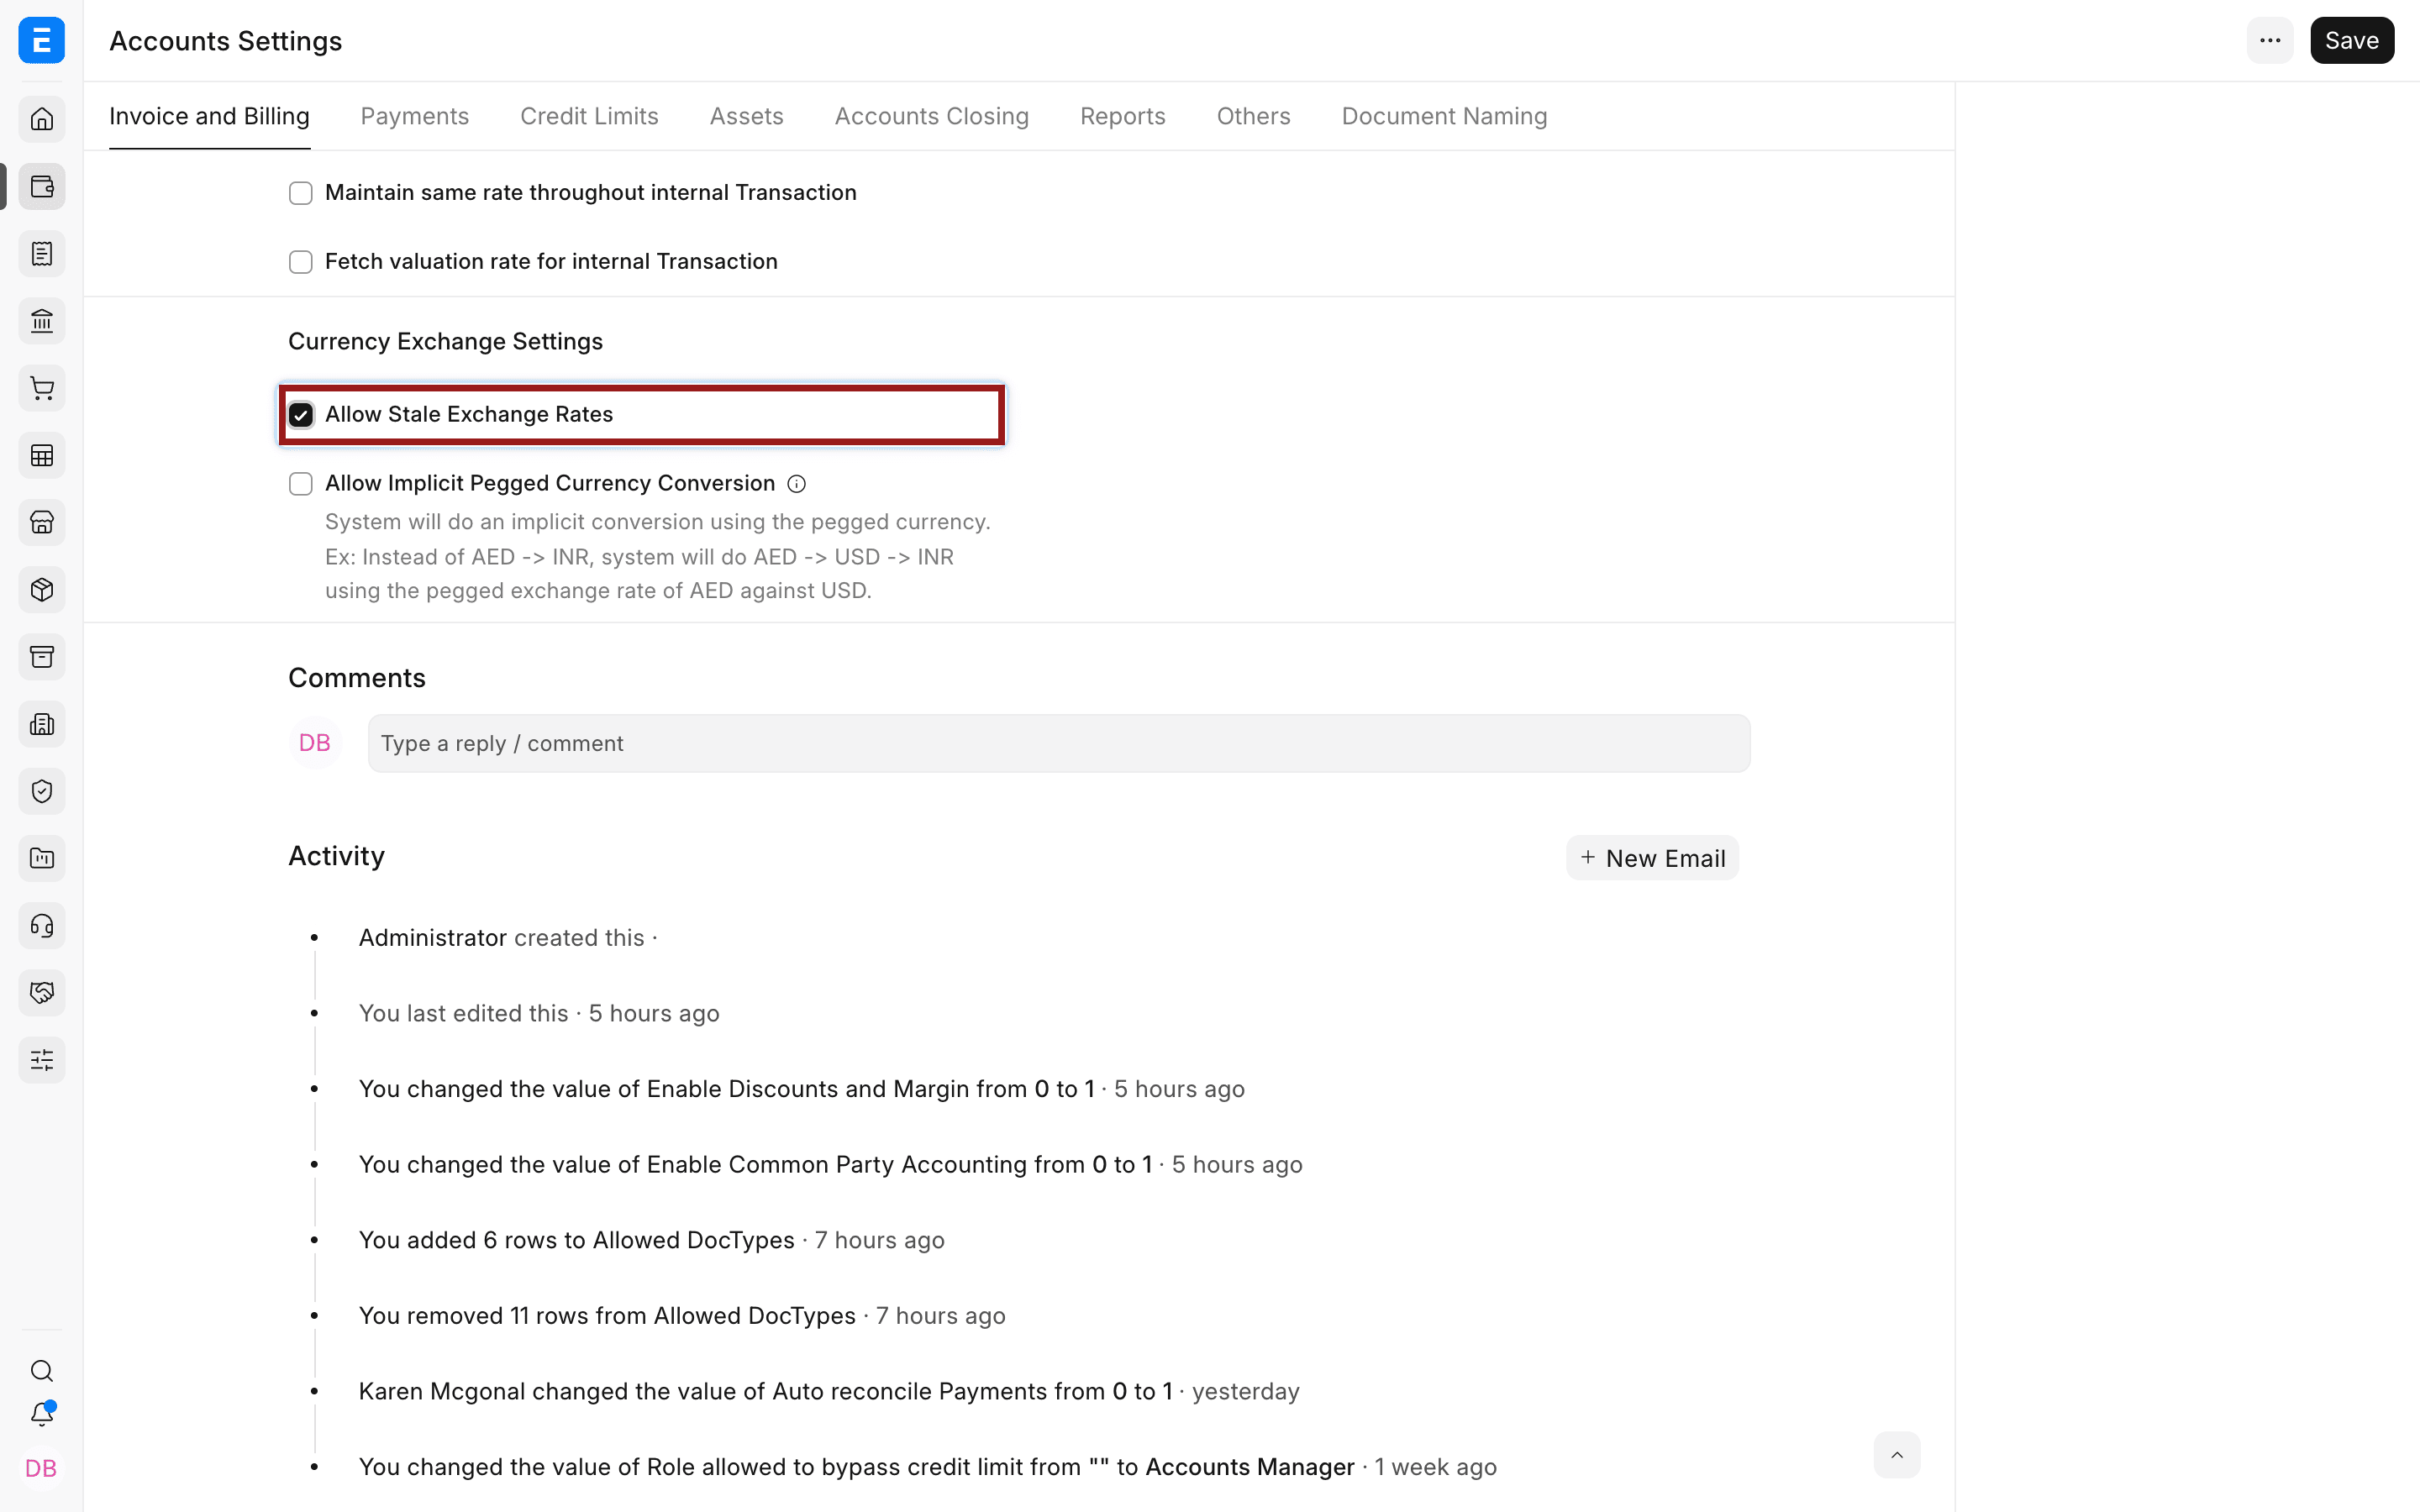2420x1512 pixels.
Task: Uncheck Allow Stale Exchange Rates
Action: [301, 415]
